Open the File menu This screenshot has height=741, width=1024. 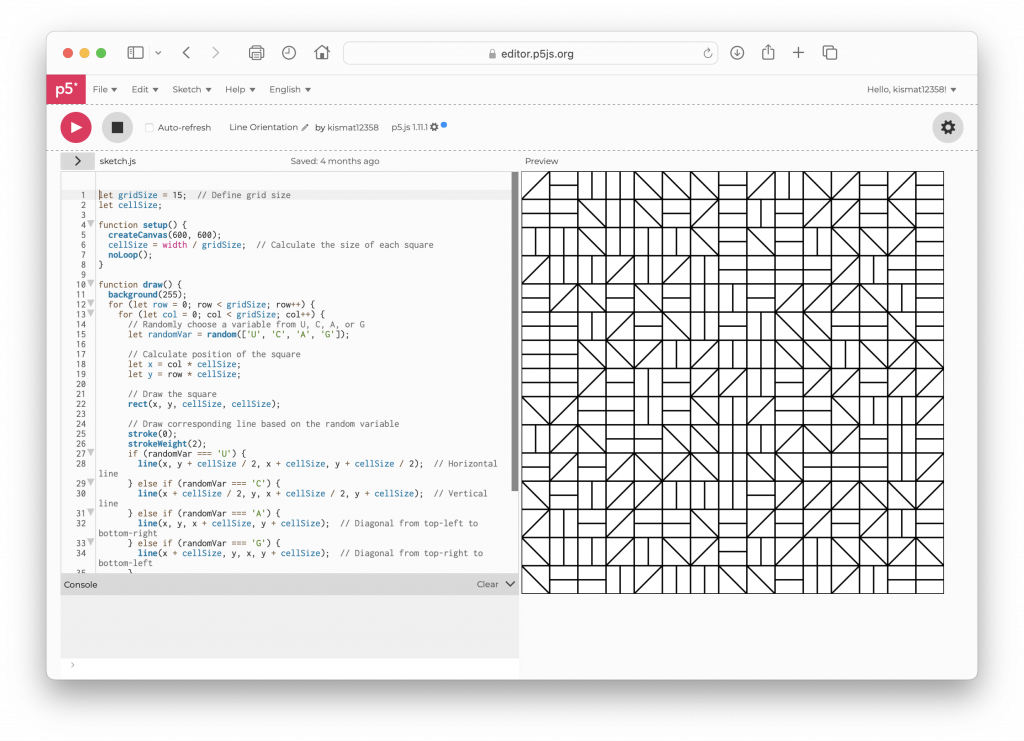(104, 89)
